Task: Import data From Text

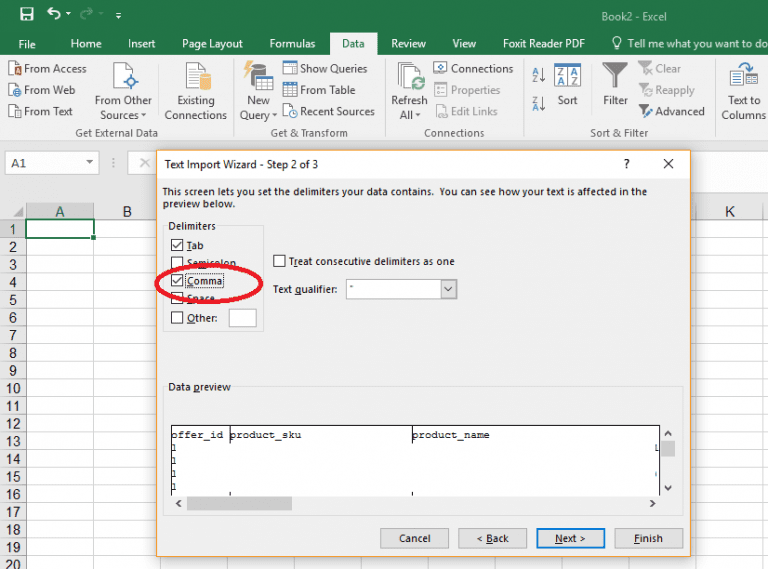Action: (x=41, y=112)
